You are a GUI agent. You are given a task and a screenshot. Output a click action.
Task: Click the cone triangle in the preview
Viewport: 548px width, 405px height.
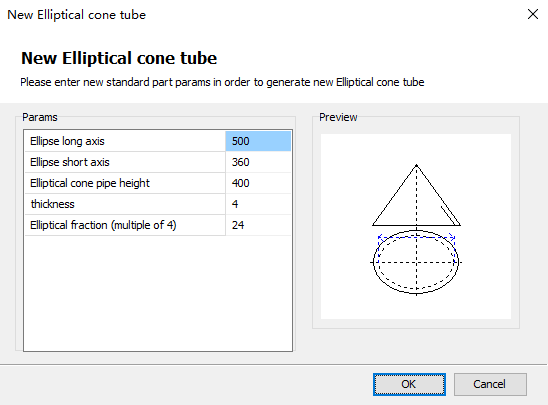tap(416, 196)
